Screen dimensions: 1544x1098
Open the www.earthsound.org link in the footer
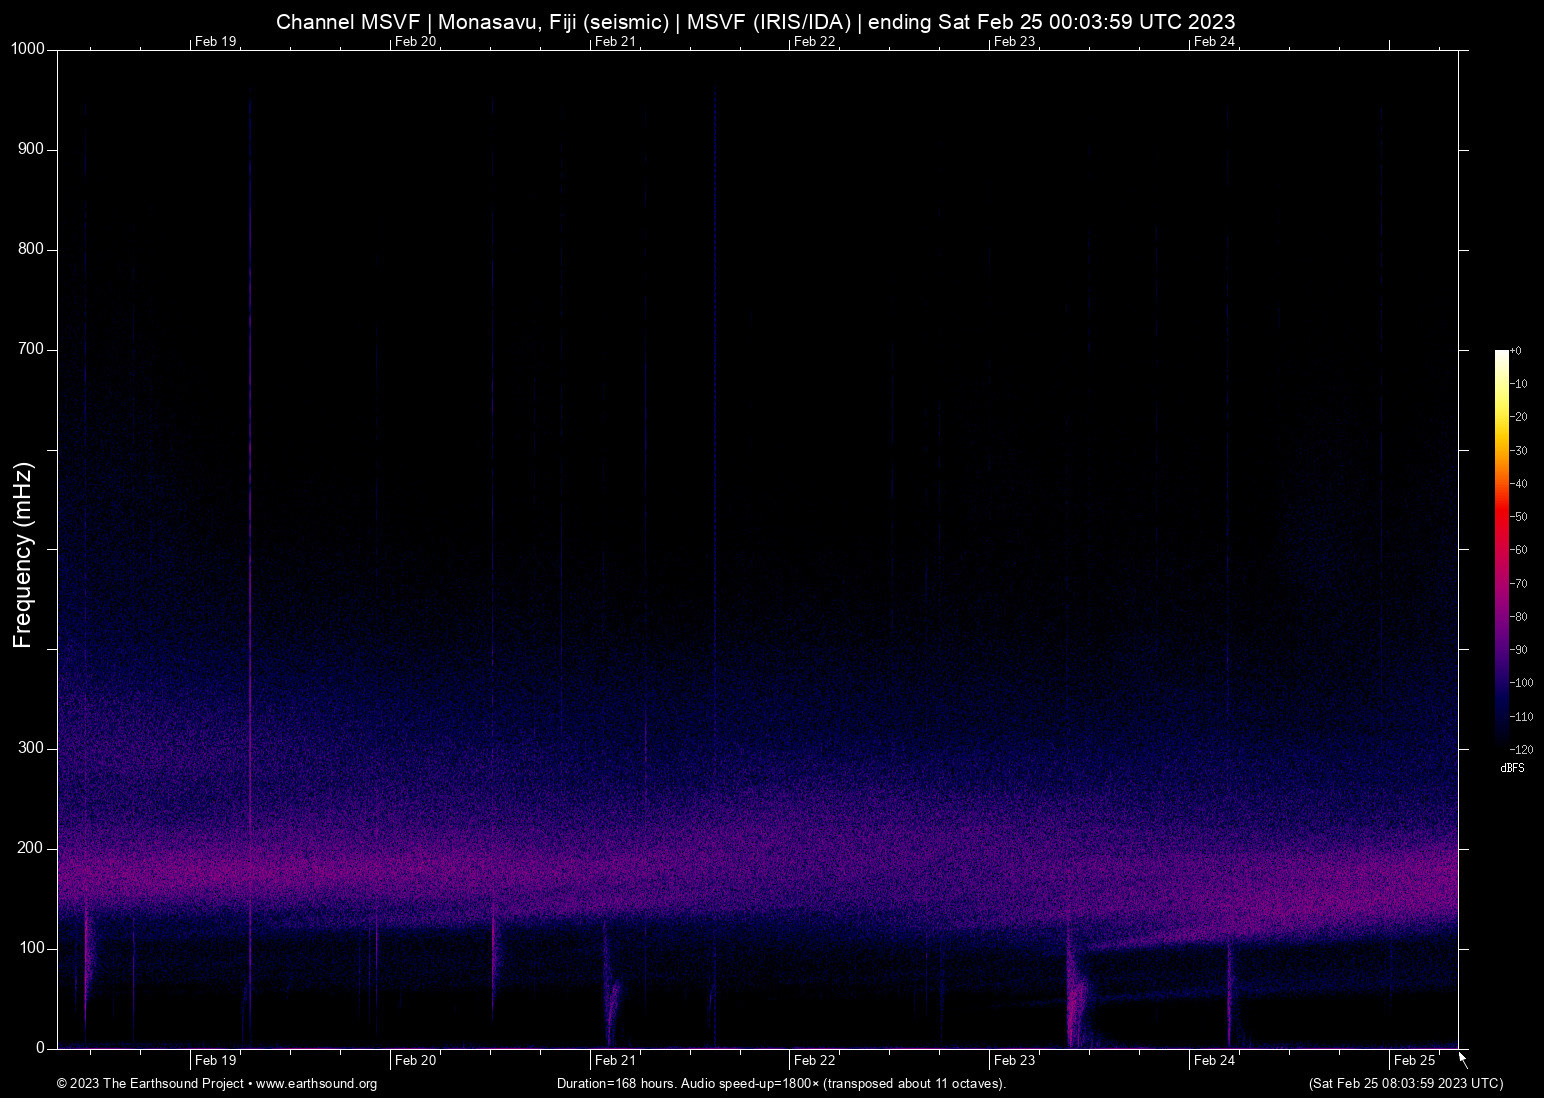click(316, 1084)
